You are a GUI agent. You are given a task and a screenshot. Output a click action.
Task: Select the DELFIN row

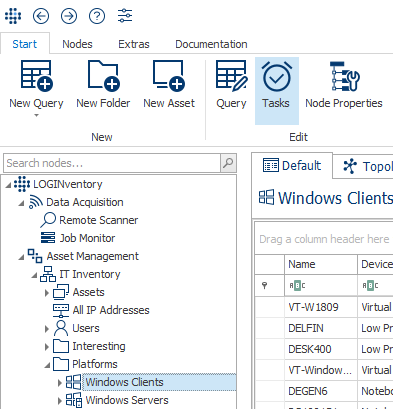pos(324,328)
